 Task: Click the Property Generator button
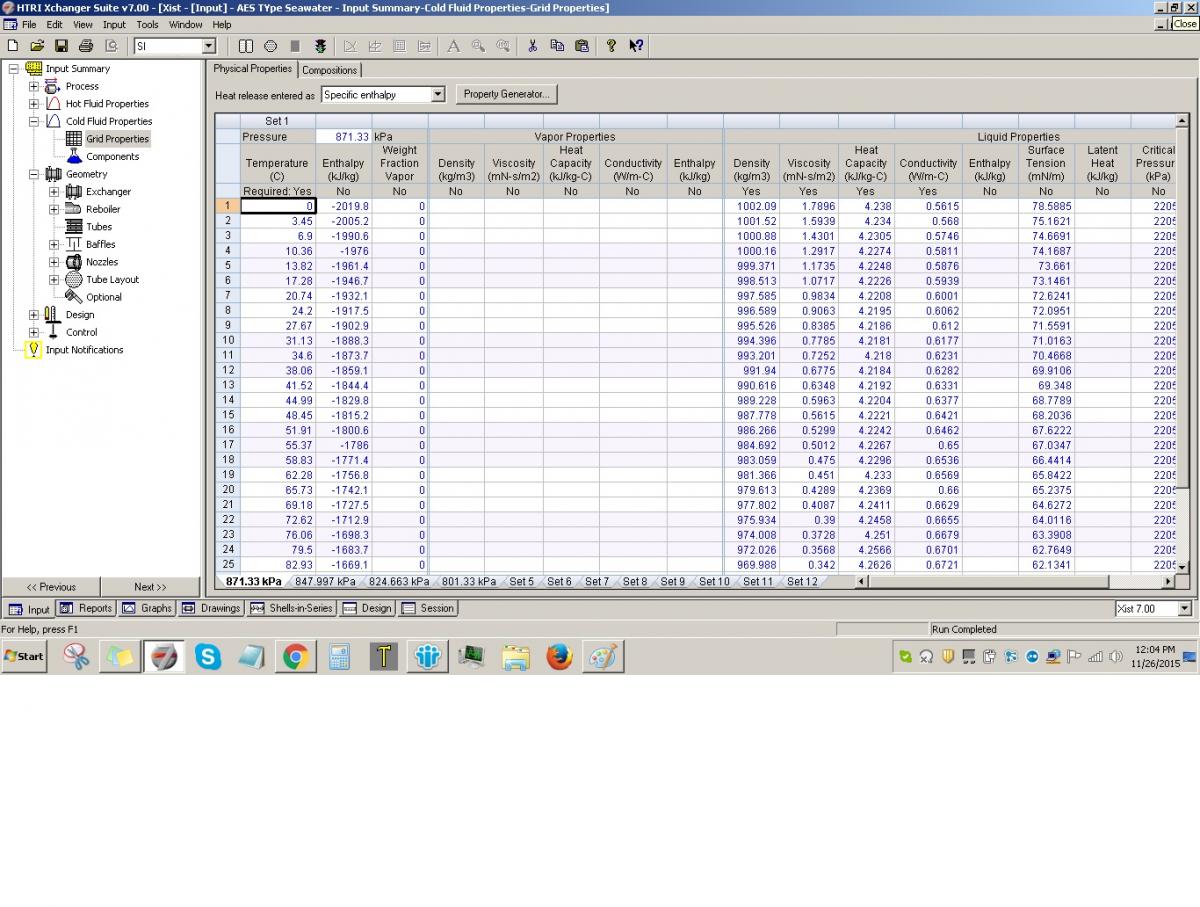[506, 94]
